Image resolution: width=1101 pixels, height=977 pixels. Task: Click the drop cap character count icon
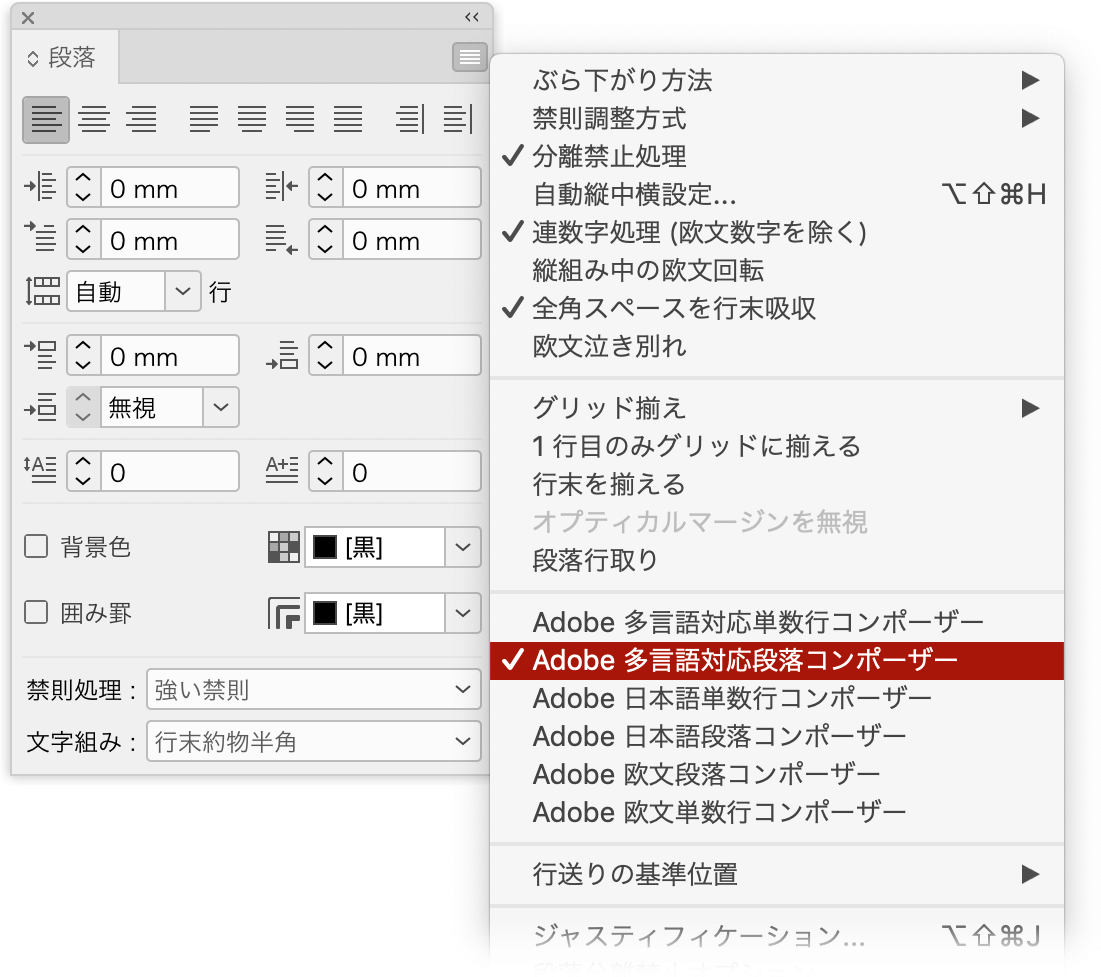tap(282, 470)
